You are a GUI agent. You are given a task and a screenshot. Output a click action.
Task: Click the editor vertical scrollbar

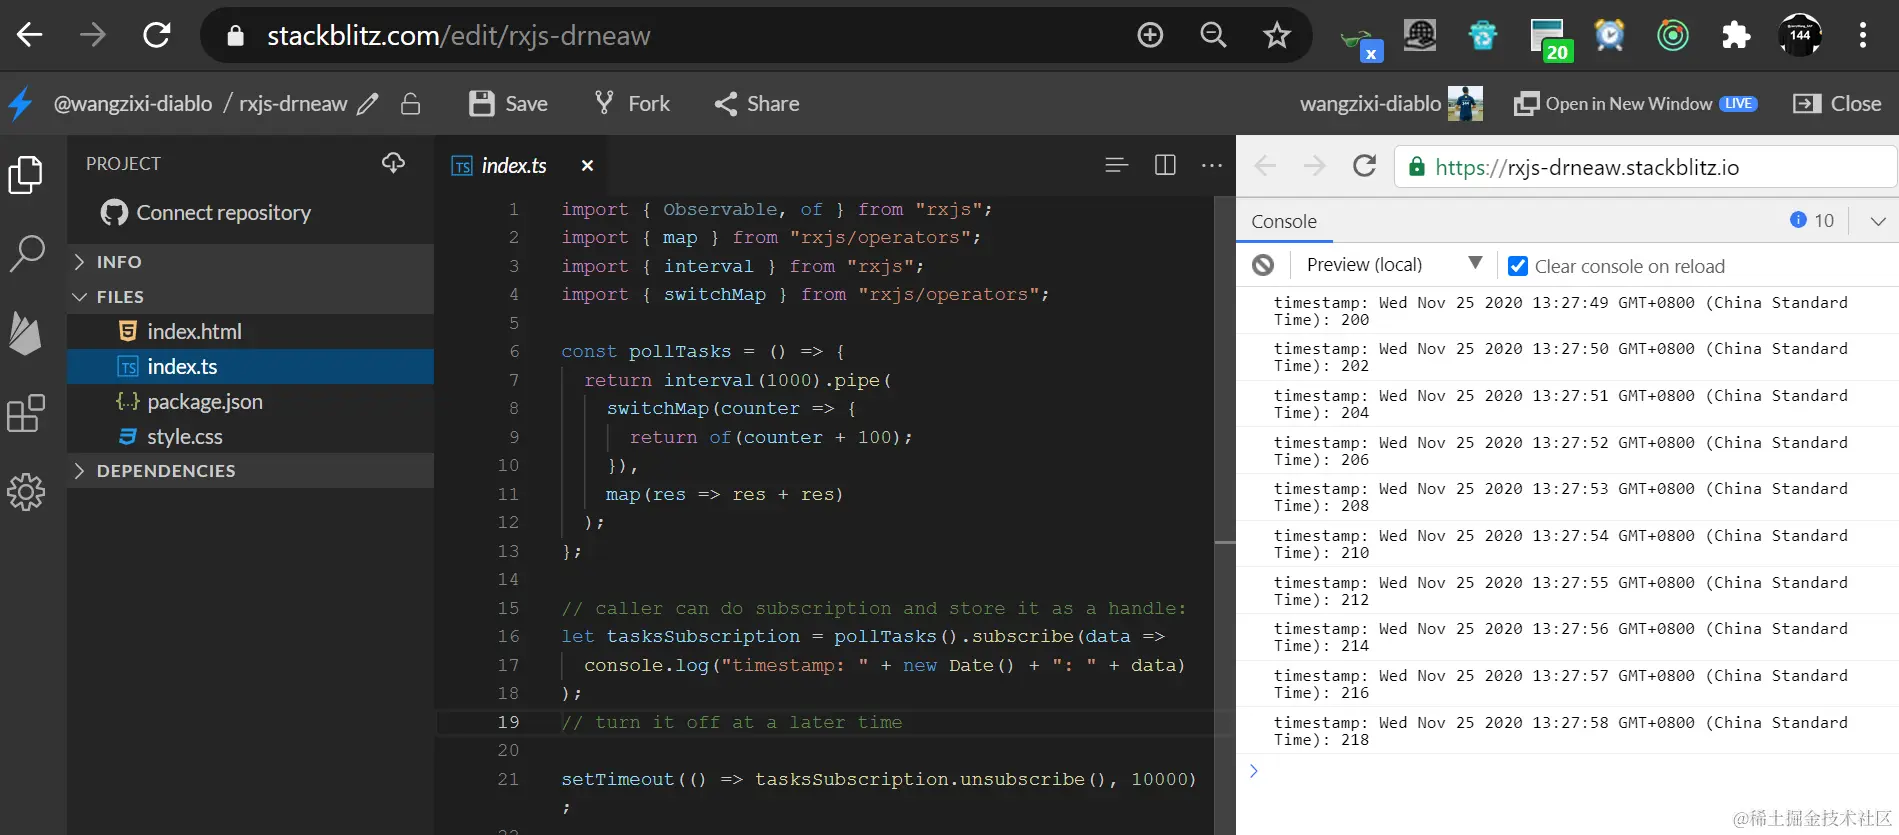point(1225,515)
